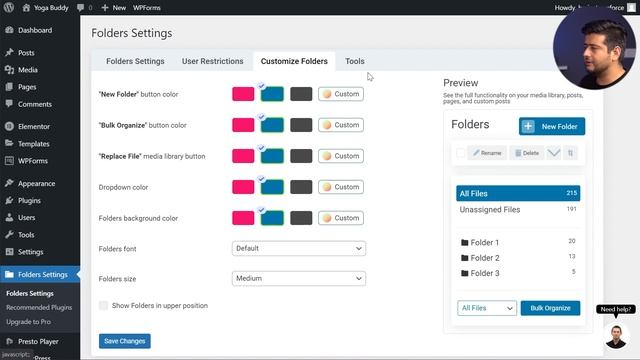
Task: Open Recommended Plugins submenu item
Action: coord(39,307)
